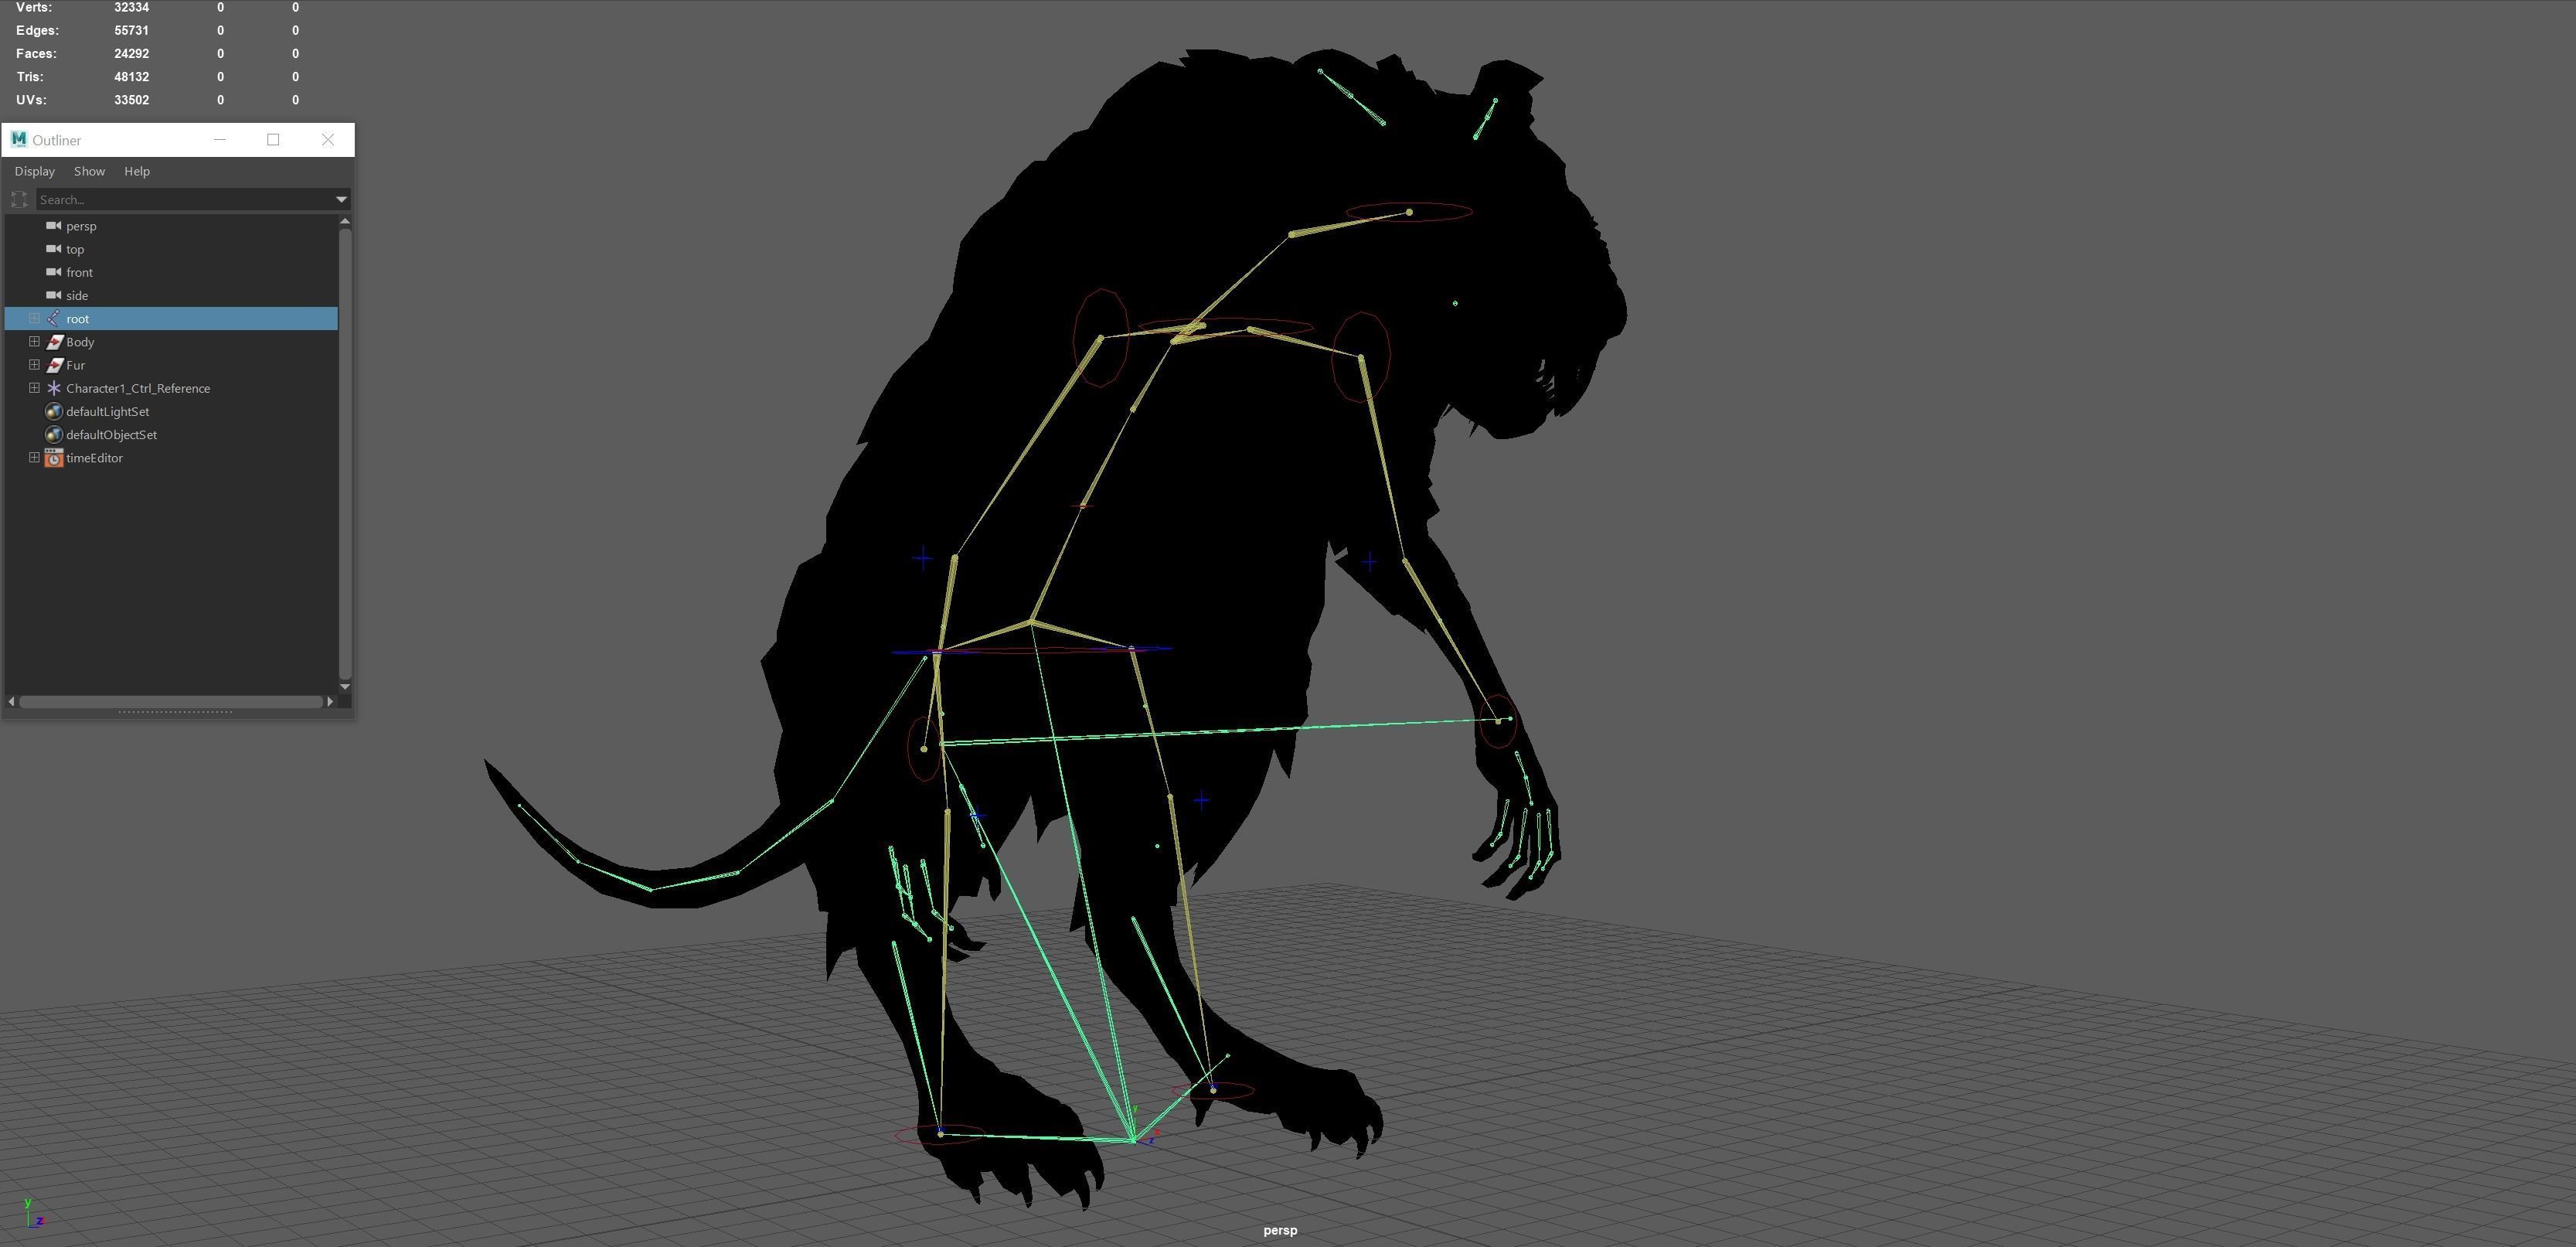Click the Outliner scroll down arrow
Viewport: 2576px width, 1247px height.
tap(345, 686)
